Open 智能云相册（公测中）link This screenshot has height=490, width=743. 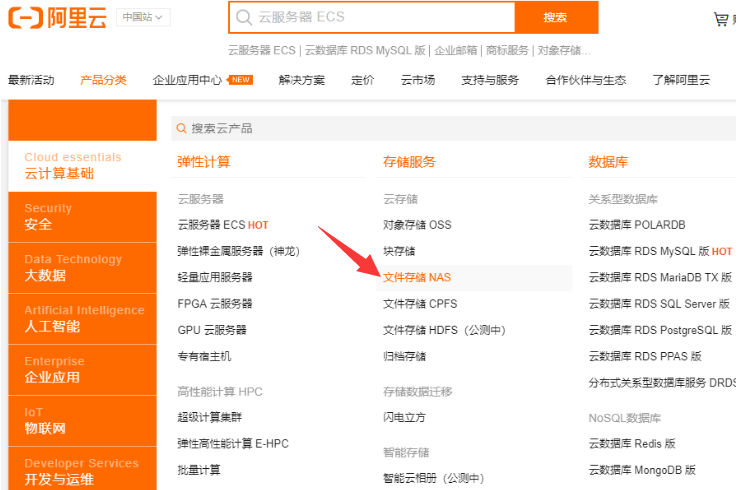click(434, 478)
